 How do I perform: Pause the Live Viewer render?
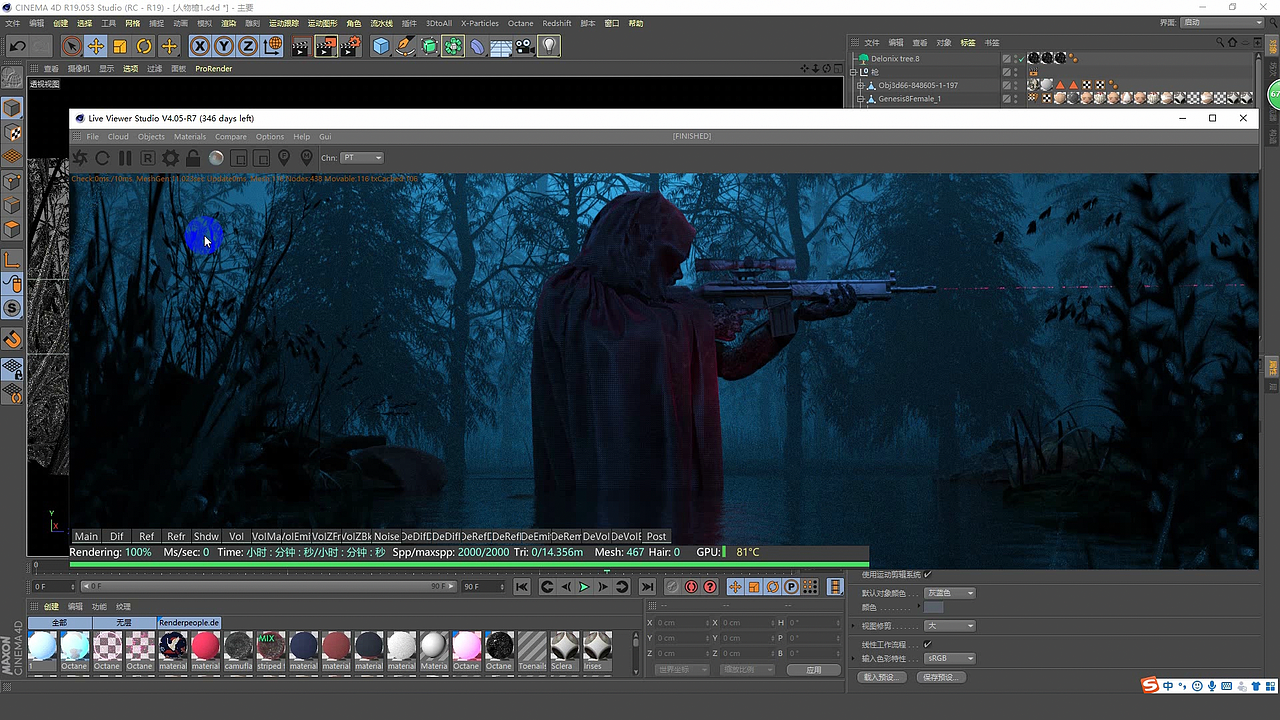point(125,158)
